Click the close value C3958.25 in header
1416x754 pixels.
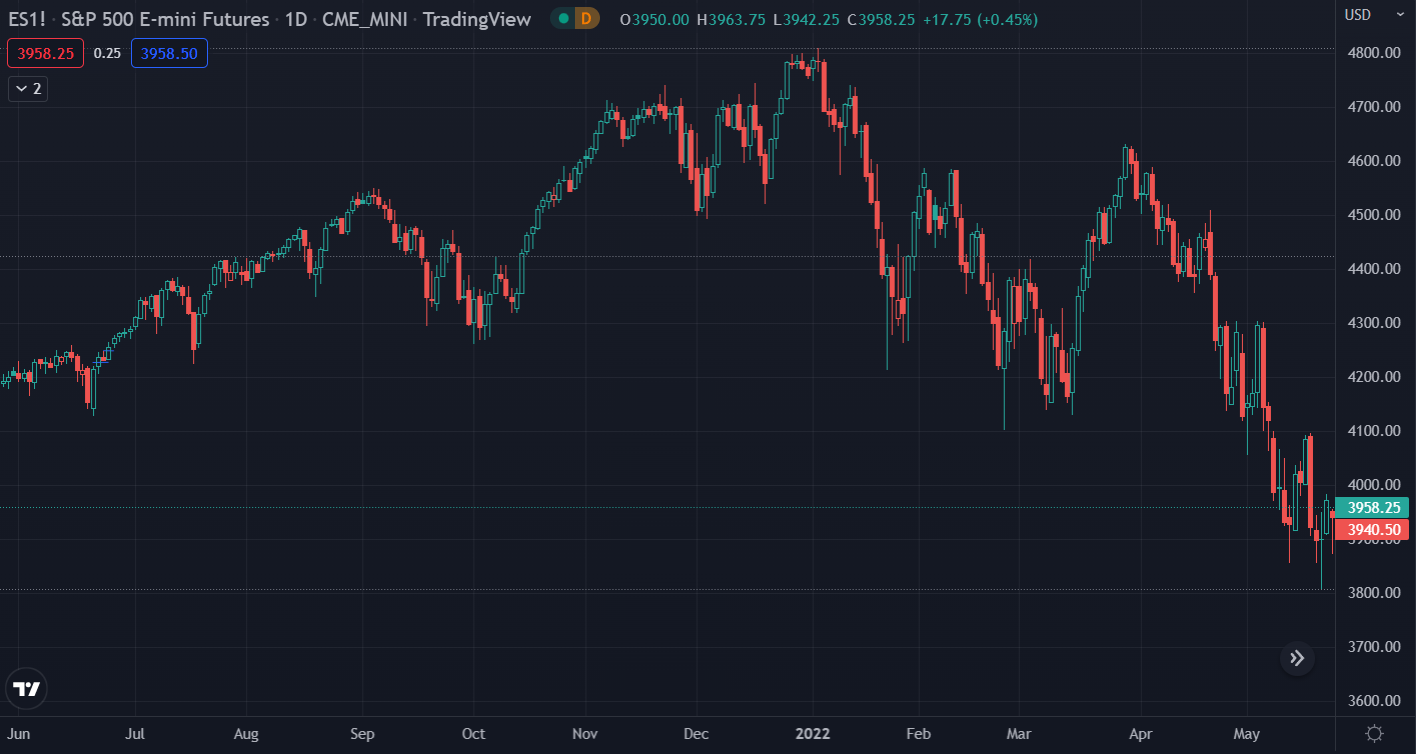click(881, 19)
